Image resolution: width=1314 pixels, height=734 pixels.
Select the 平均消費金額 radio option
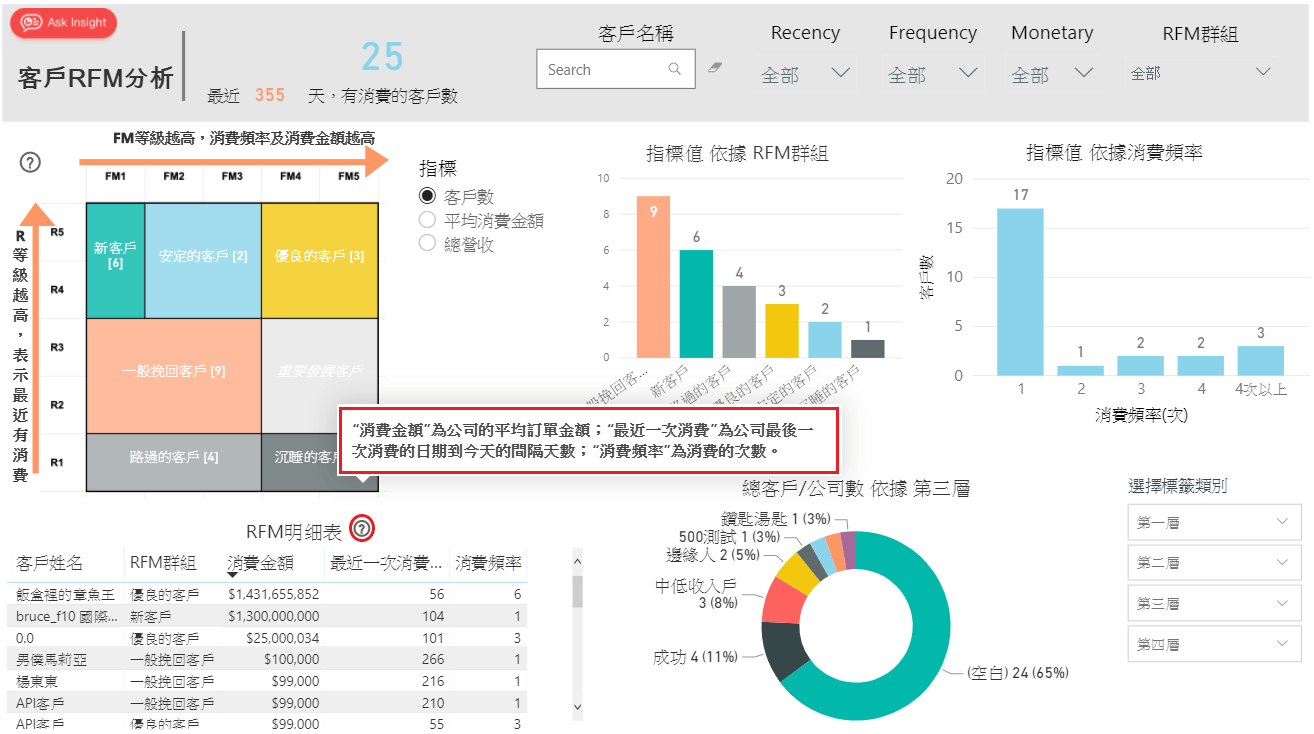pos(428,221)
